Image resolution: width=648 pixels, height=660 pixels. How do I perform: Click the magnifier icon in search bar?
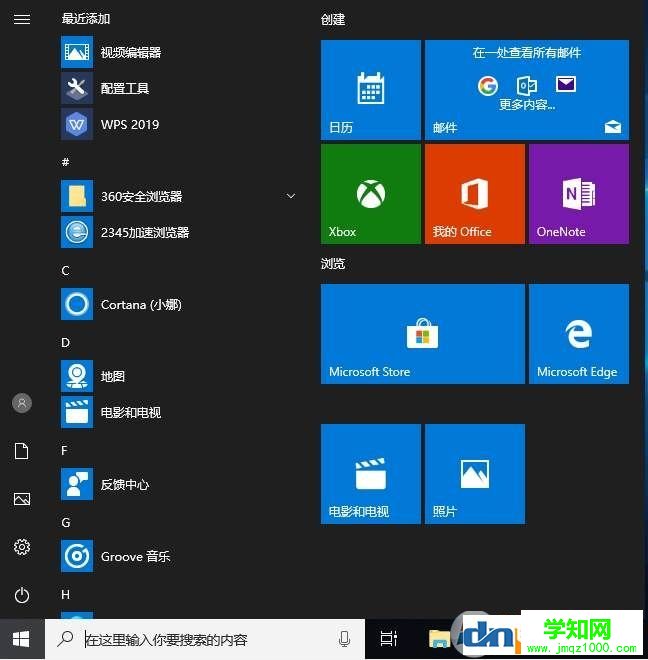point(65,639)
